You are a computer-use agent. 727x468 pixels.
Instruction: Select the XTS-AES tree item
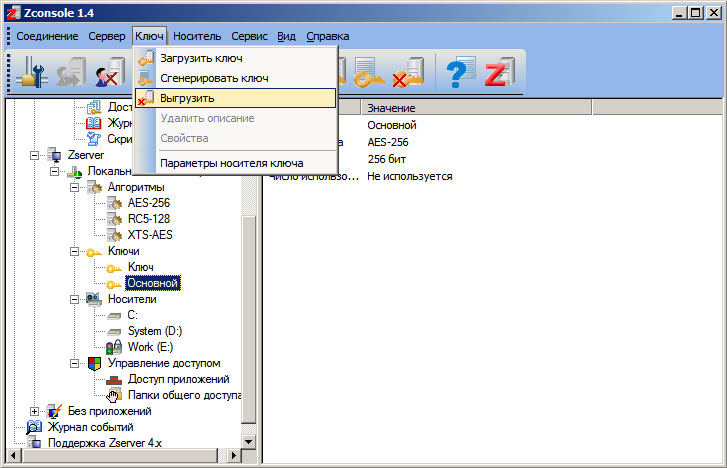[150, 235]
